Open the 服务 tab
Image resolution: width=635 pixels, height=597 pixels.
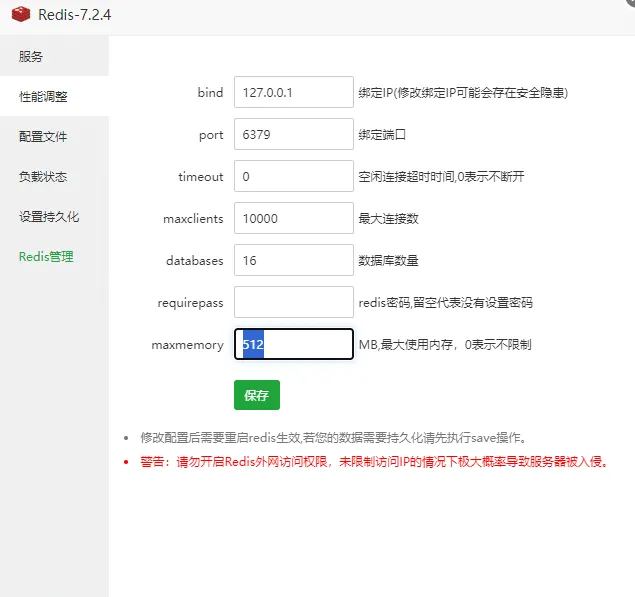[31, 57]
